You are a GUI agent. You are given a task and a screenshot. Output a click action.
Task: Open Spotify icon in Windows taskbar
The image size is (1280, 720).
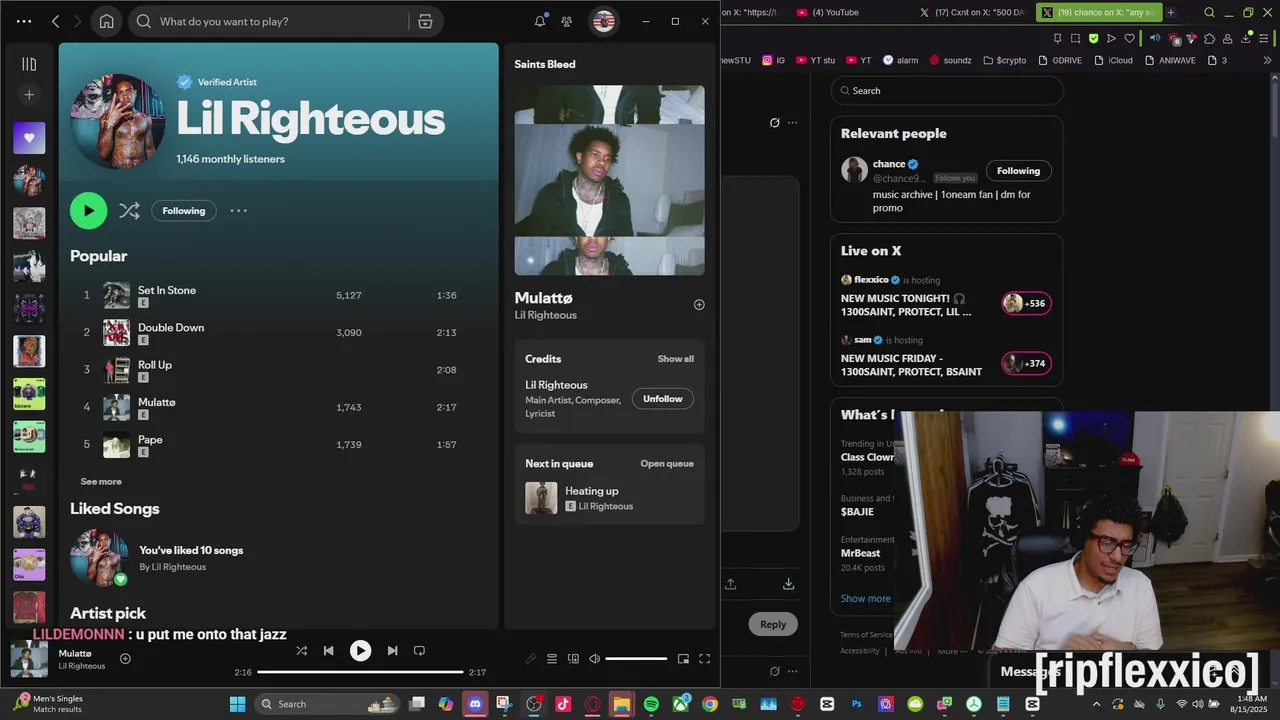point(651,704)
